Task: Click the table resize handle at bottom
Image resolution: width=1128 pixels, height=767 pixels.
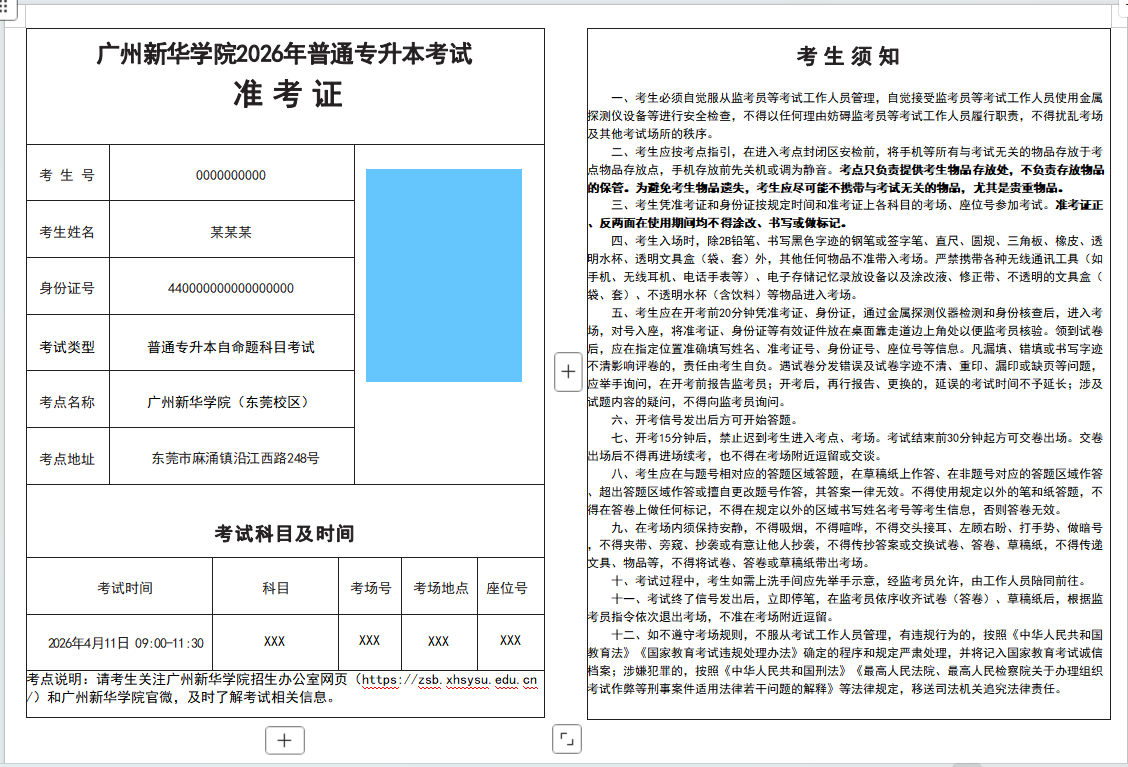Action: [x=567, y=739]
